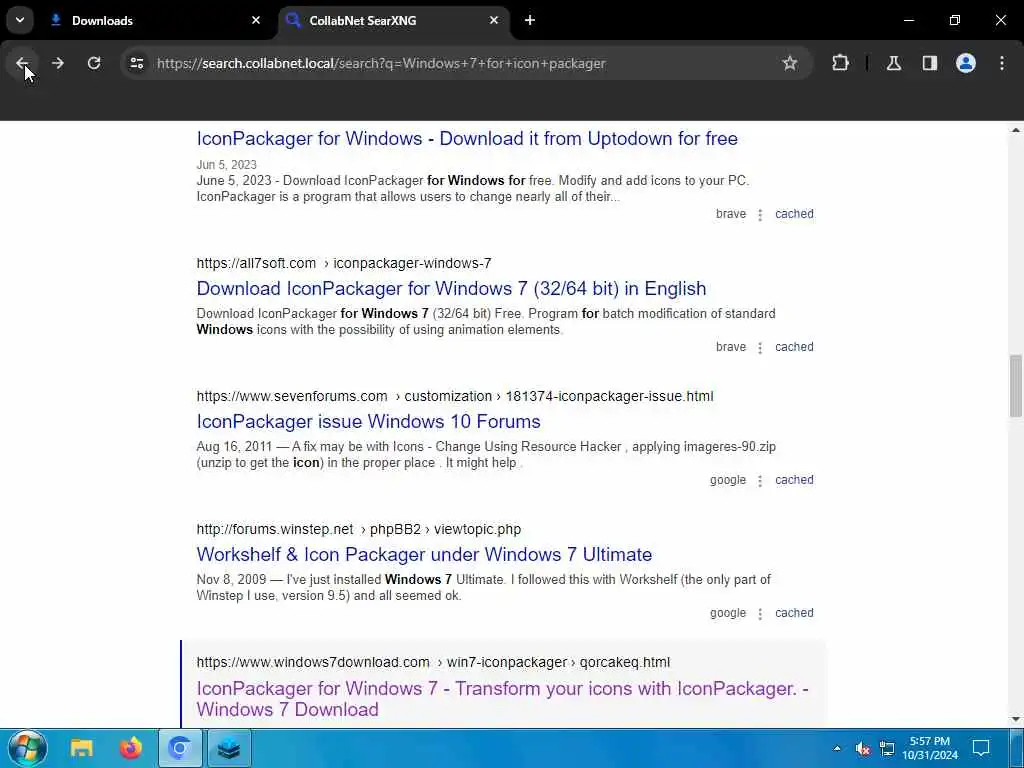Reload the current search page
Screen dimensions: 1024x768
(x=94, y=63)
